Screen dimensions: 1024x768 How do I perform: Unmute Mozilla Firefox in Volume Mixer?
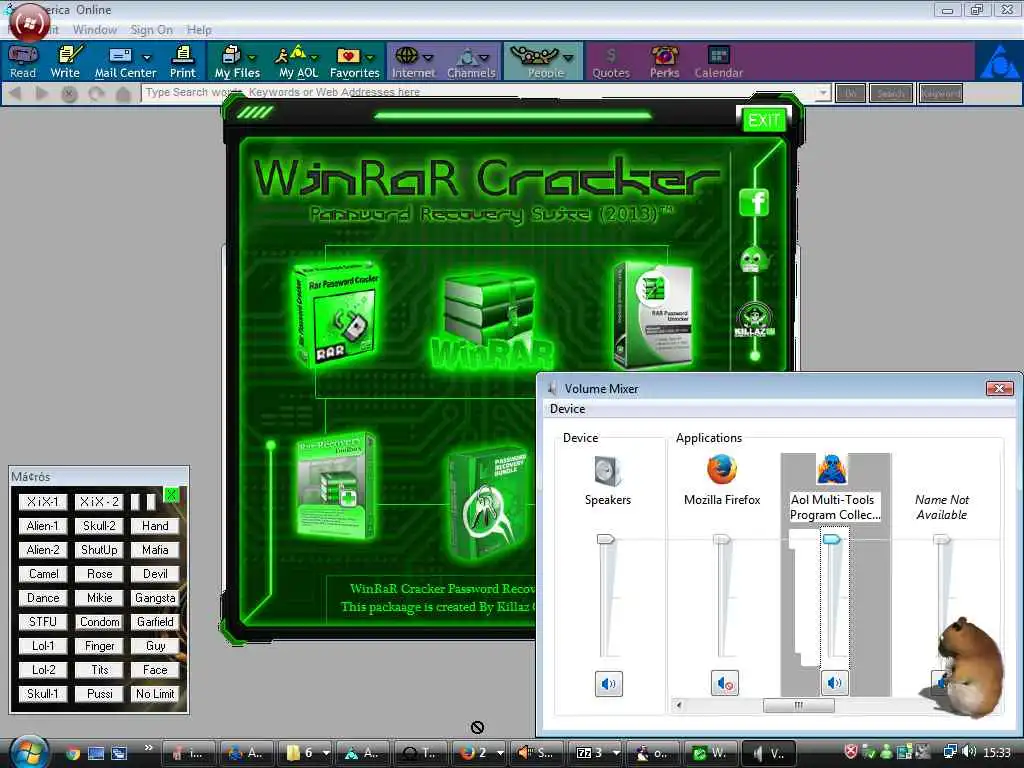pos(724,684)
